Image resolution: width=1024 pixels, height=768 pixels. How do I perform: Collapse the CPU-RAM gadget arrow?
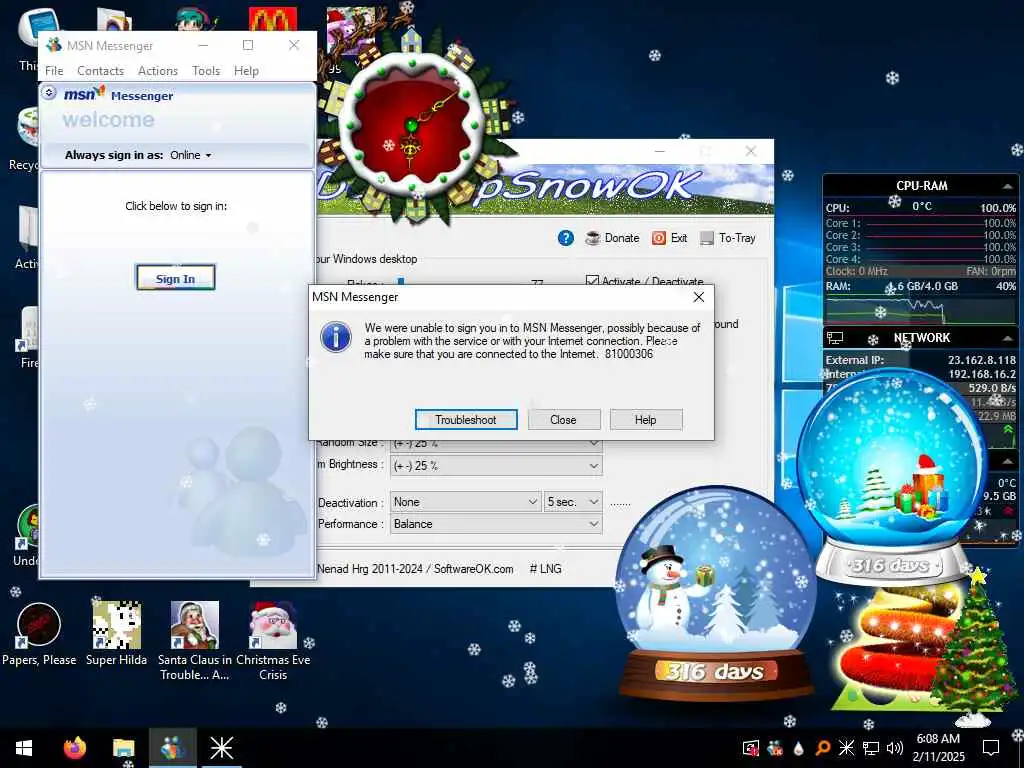(x=1008, y=186)
